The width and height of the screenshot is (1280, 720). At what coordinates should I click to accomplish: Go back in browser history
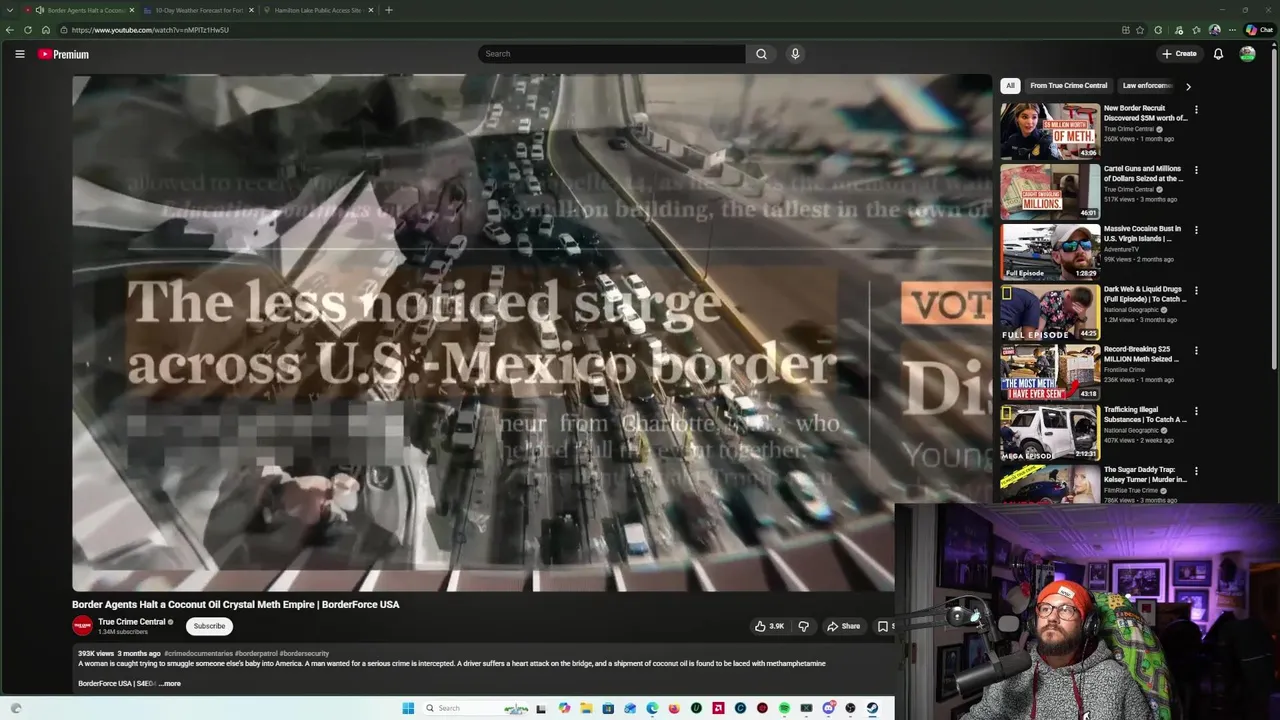10,30
